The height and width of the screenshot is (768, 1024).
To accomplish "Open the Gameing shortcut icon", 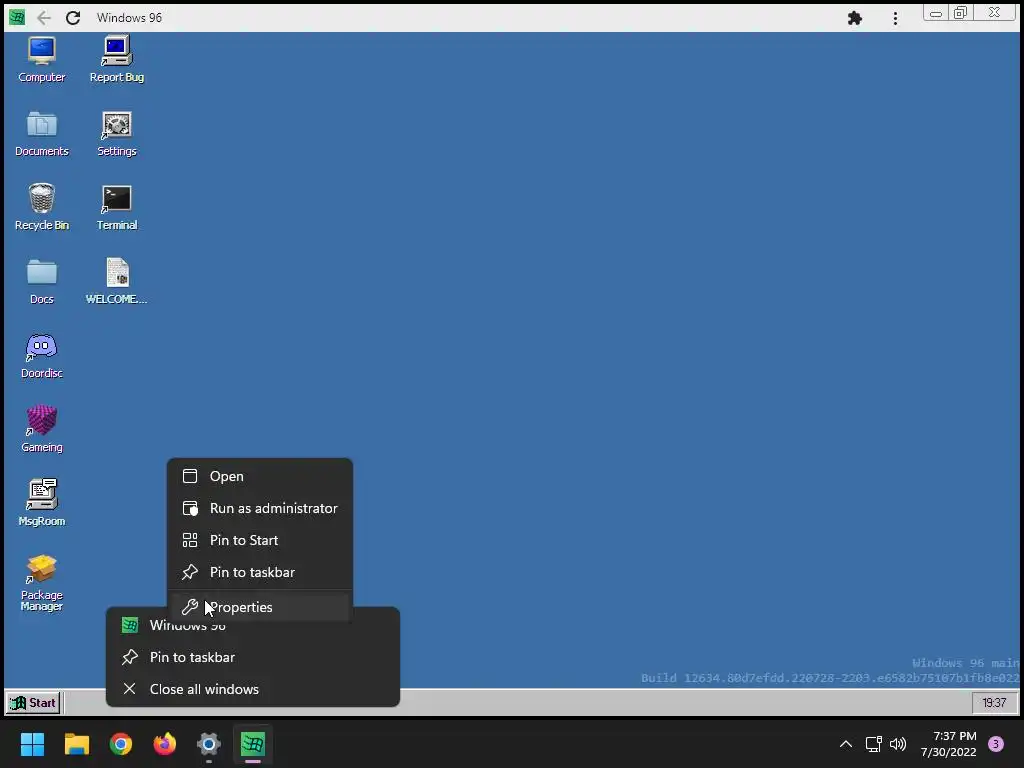I will click(42, 430).
